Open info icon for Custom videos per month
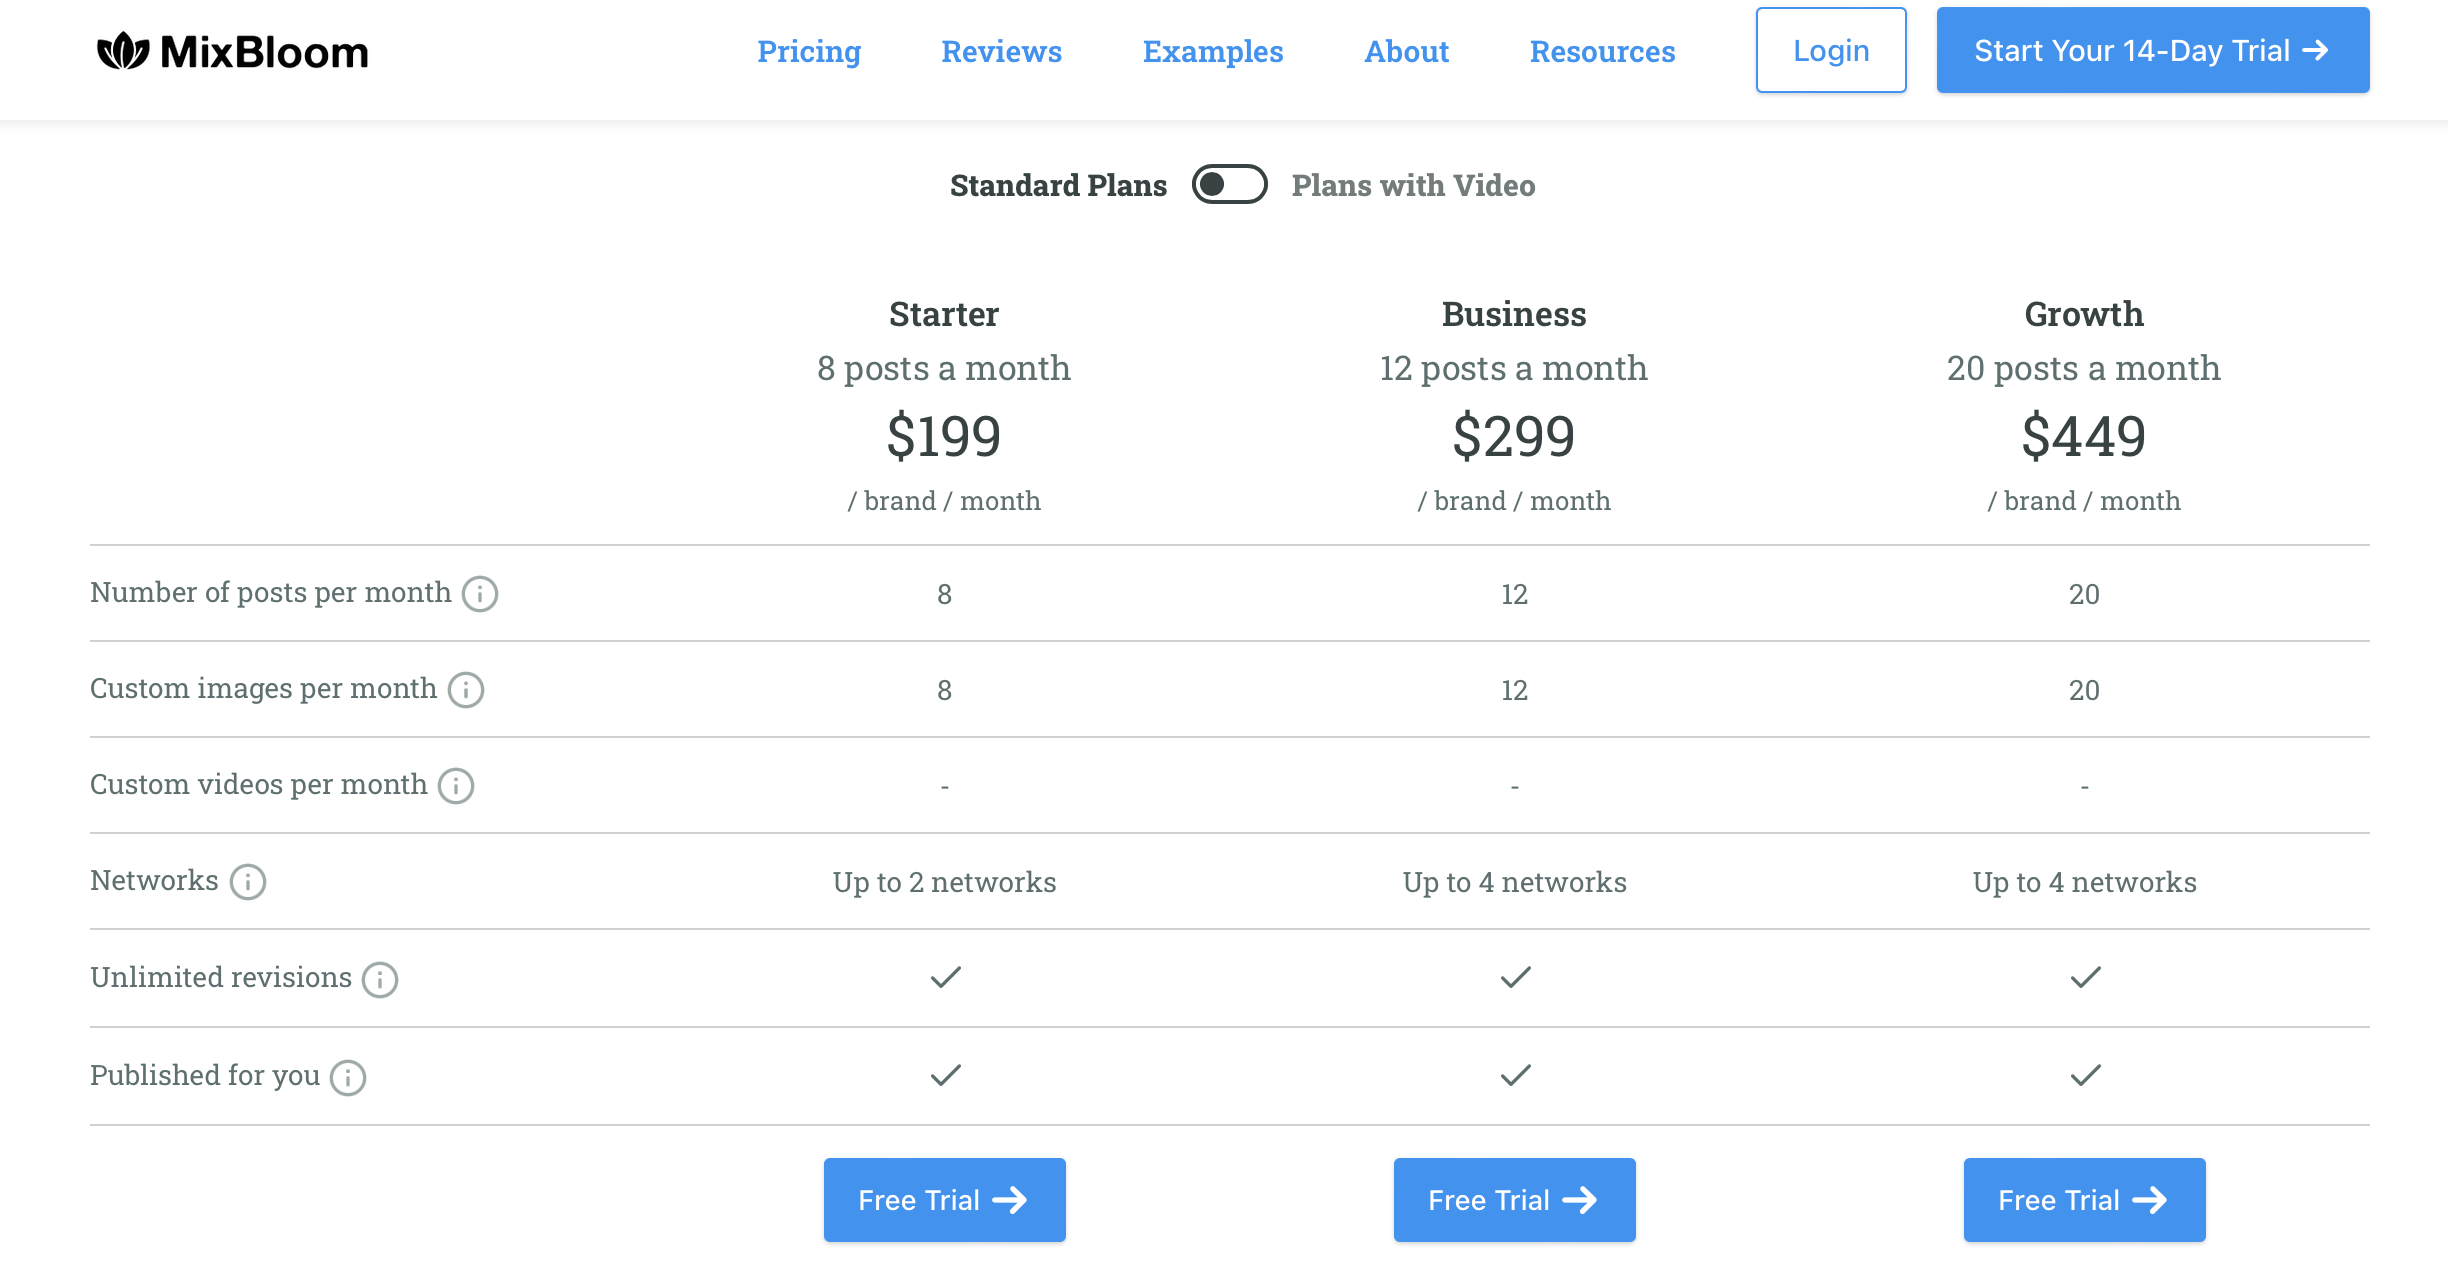 point(456,786)
